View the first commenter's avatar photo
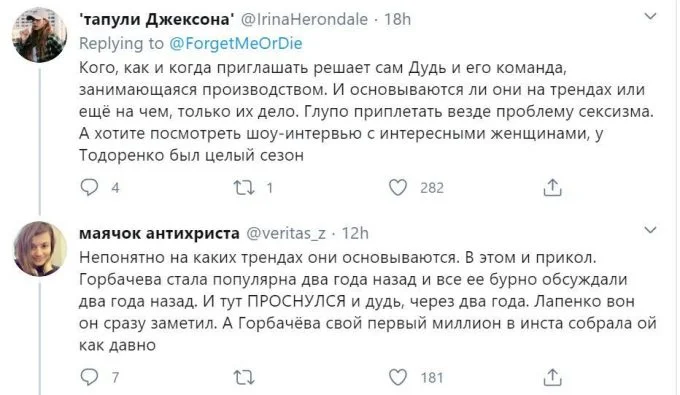The width and height of the screenshot is (680, 395). [39, 35]
